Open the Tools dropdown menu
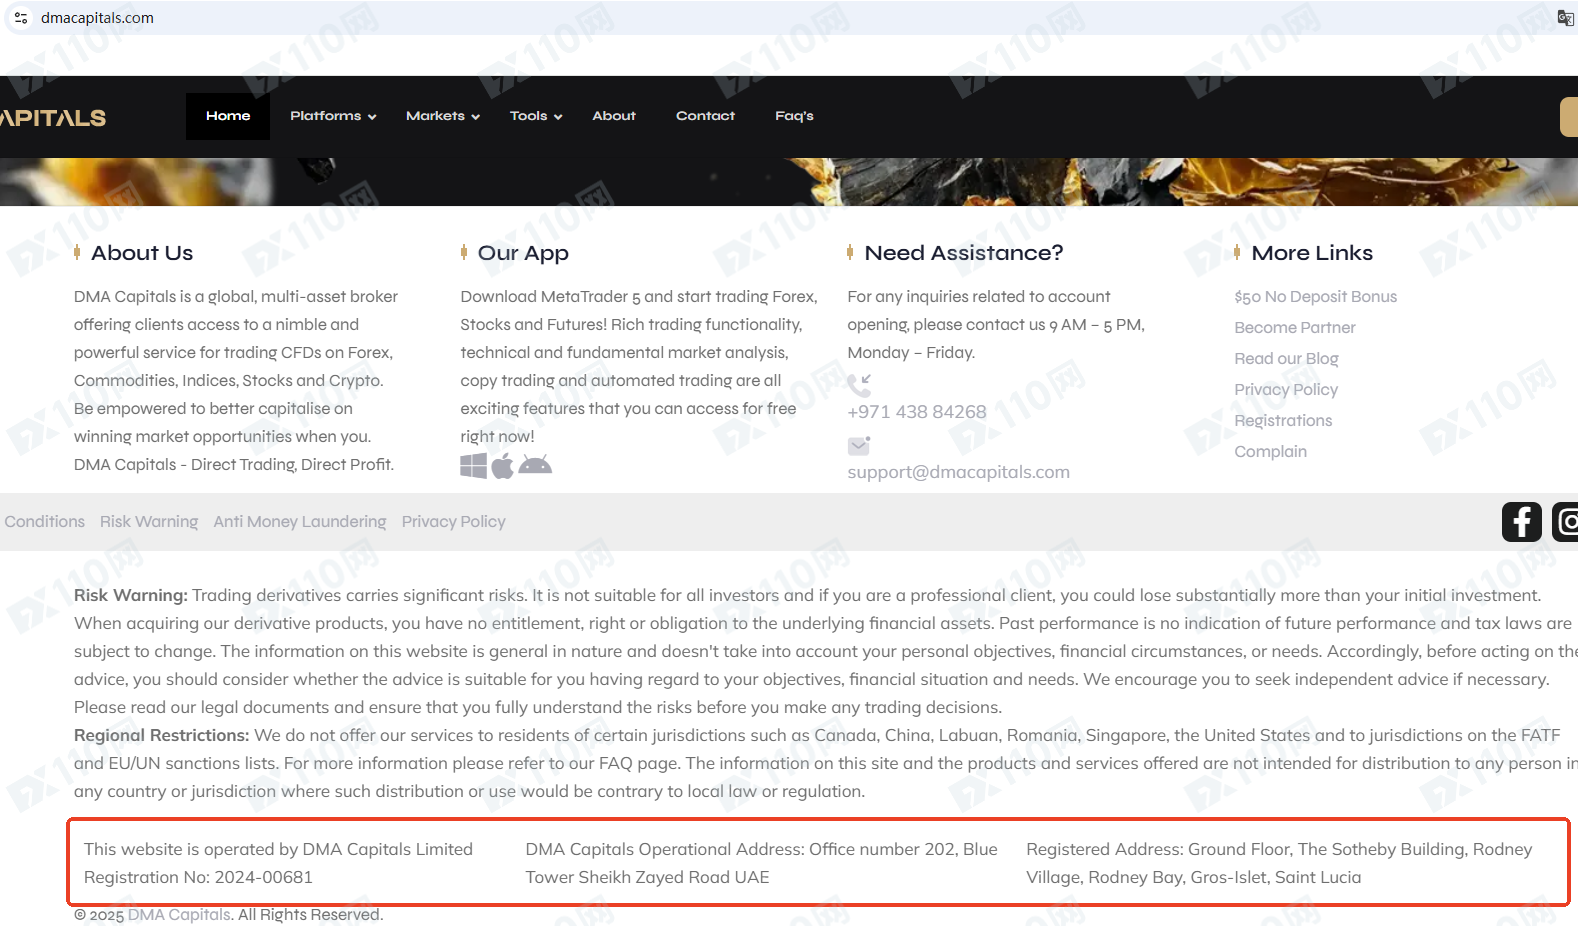The image size is (1578, 926). pyautogui.click(x=536, y=116)
